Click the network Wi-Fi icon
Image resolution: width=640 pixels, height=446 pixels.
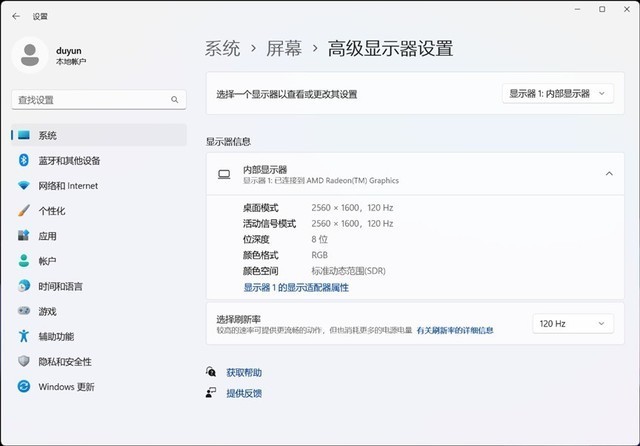(24, 186)
